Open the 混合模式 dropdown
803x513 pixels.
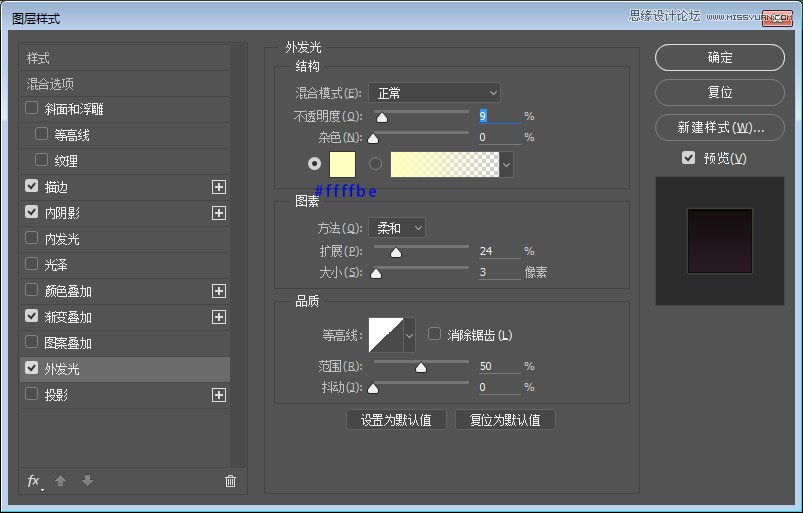pyautogui.click(x=434, y=93)
